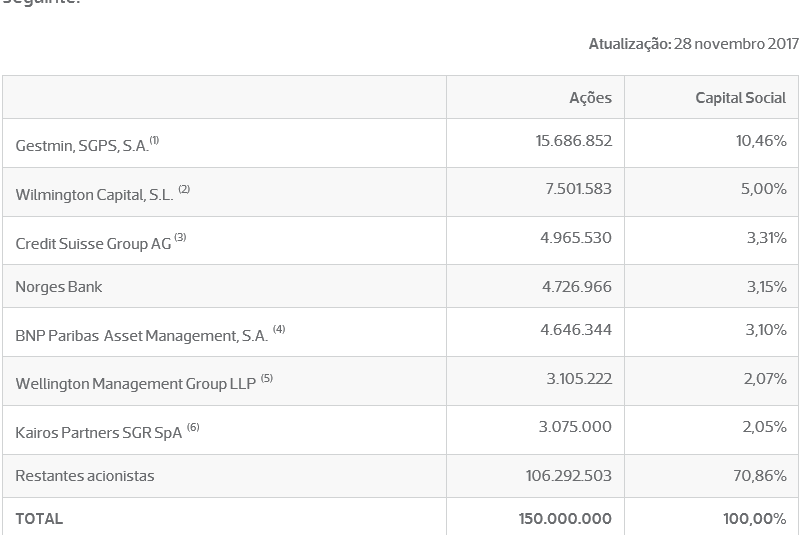Click the Credit Suisse Group AG name
The height and width of the screenshot is (535, 804).
click(93, 244)
